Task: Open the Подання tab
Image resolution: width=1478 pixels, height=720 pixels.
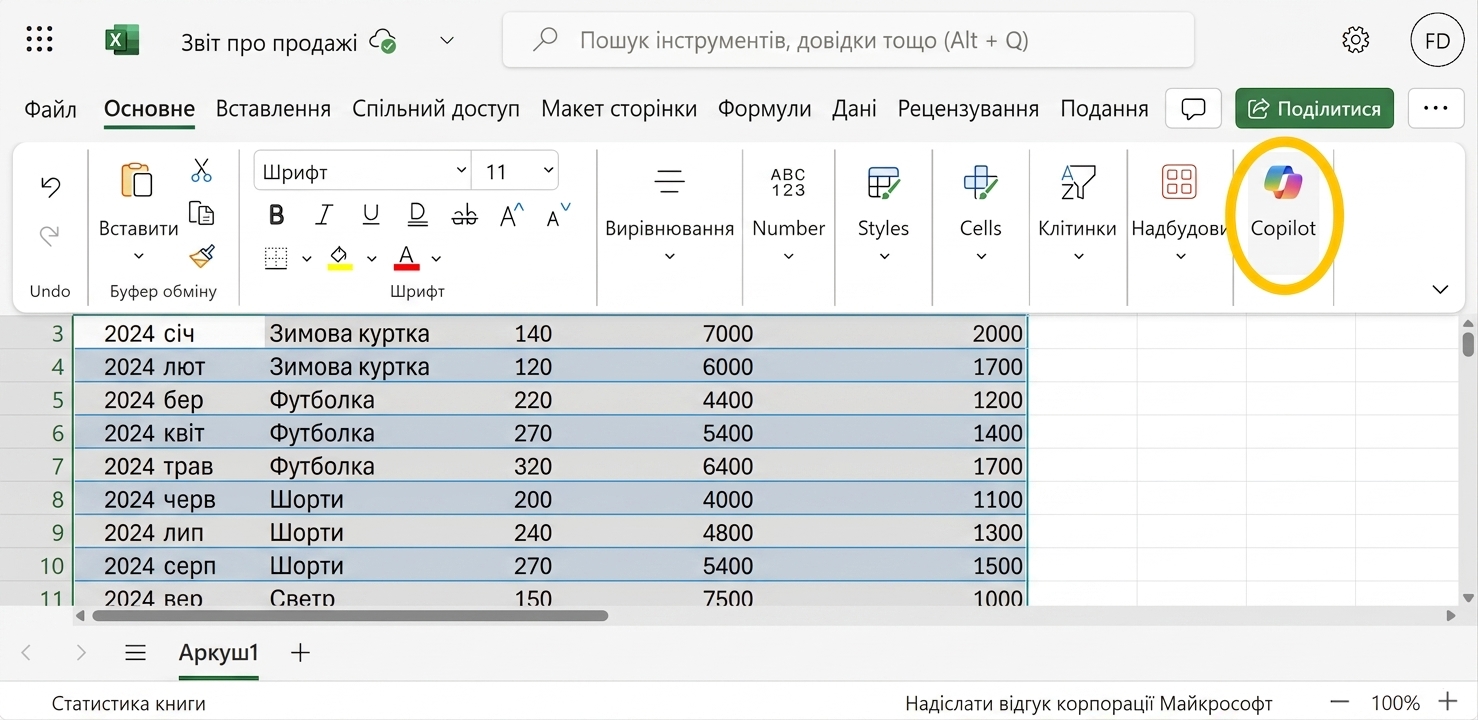Action: click(1104, 109)
